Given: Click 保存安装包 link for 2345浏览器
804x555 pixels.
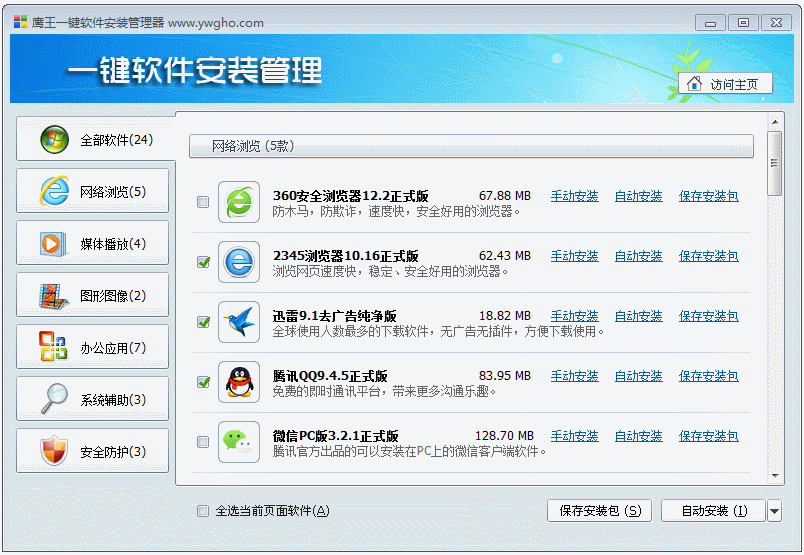Looking at the screenshot, I should tap(709, 256).
